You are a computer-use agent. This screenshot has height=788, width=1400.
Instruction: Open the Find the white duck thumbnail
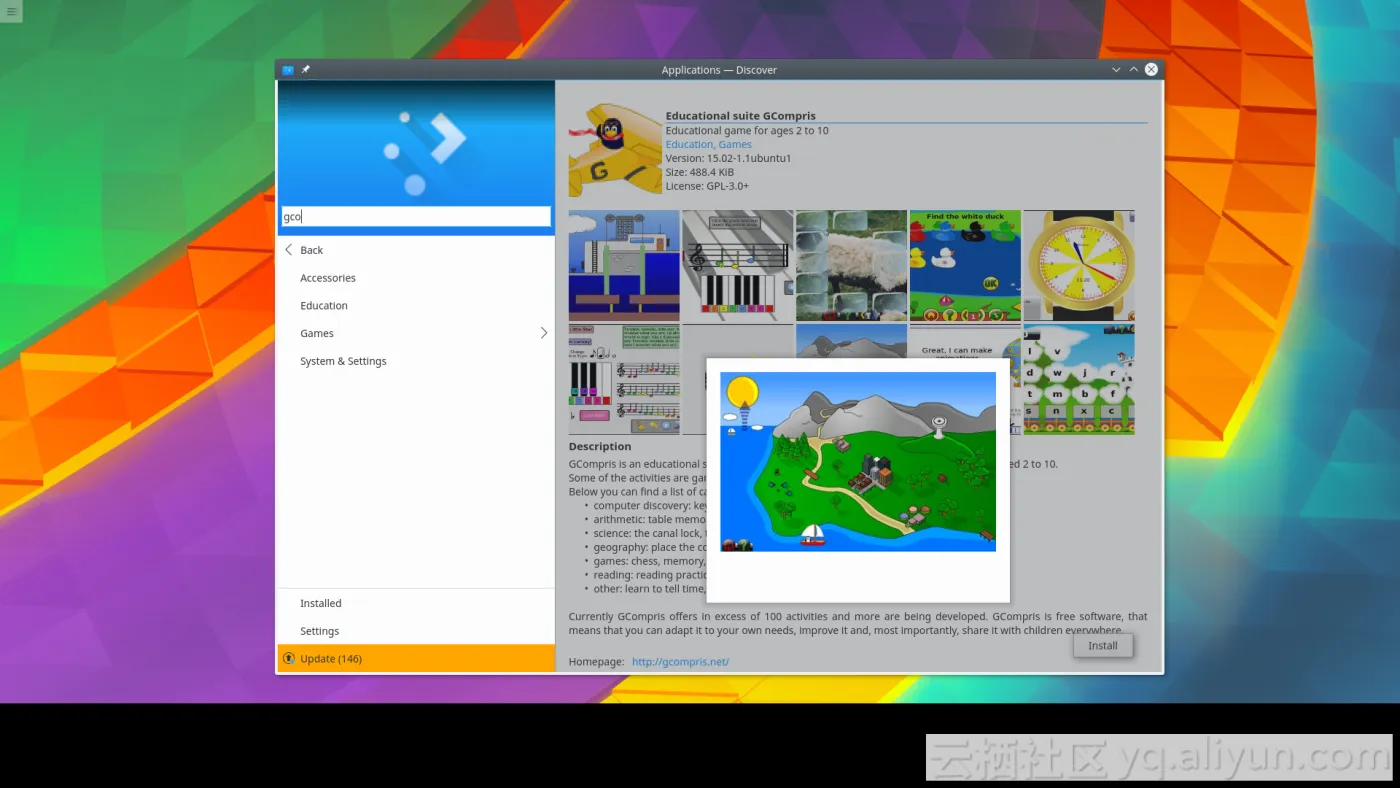pos(965,266)
